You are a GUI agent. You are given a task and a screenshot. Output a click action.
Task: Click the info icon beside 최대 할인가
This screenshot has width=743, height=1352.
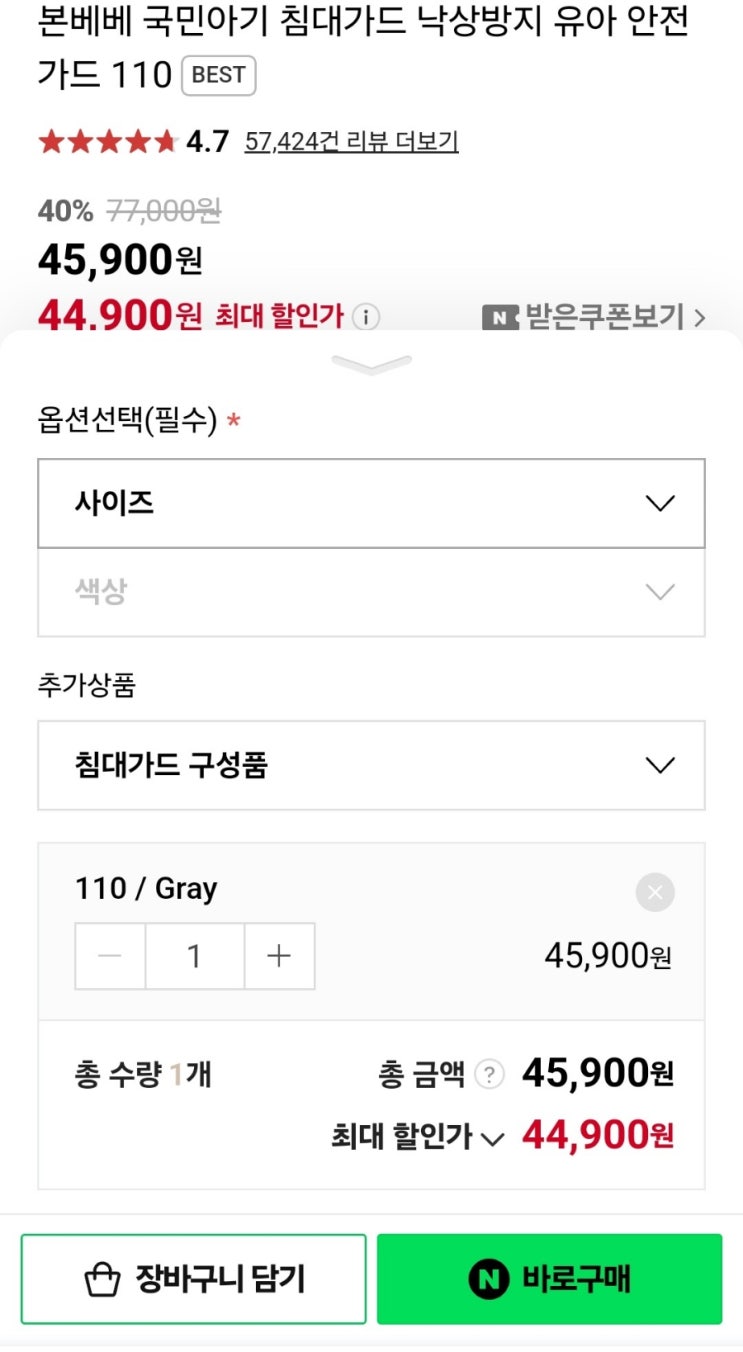click(x=367, y=318)
